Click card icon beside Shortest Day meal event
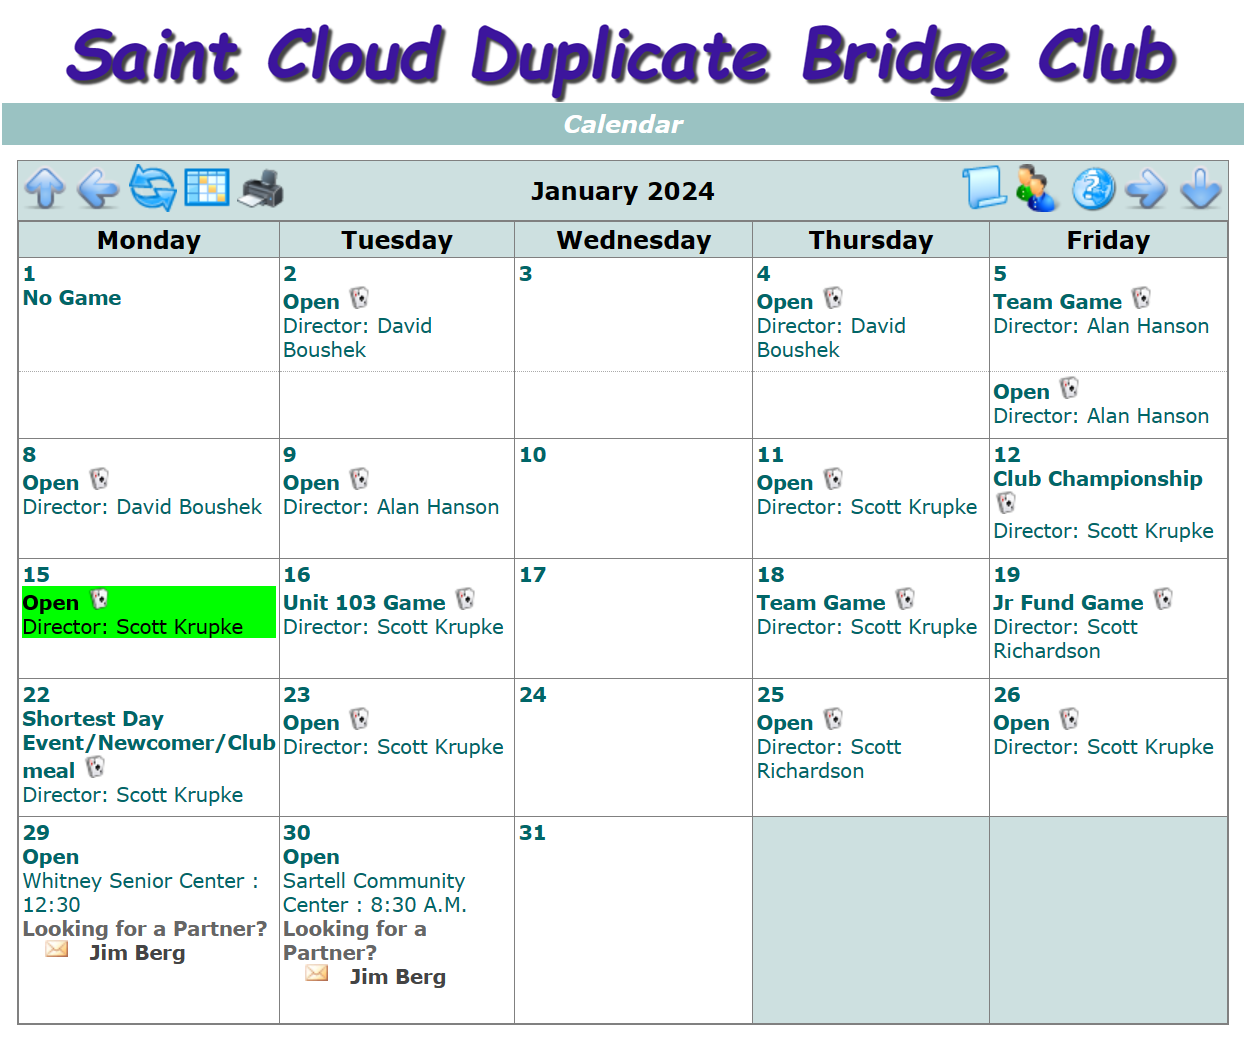This screenshot has width=1249, height=1052. pyautogui.click(x=96, y=767)
